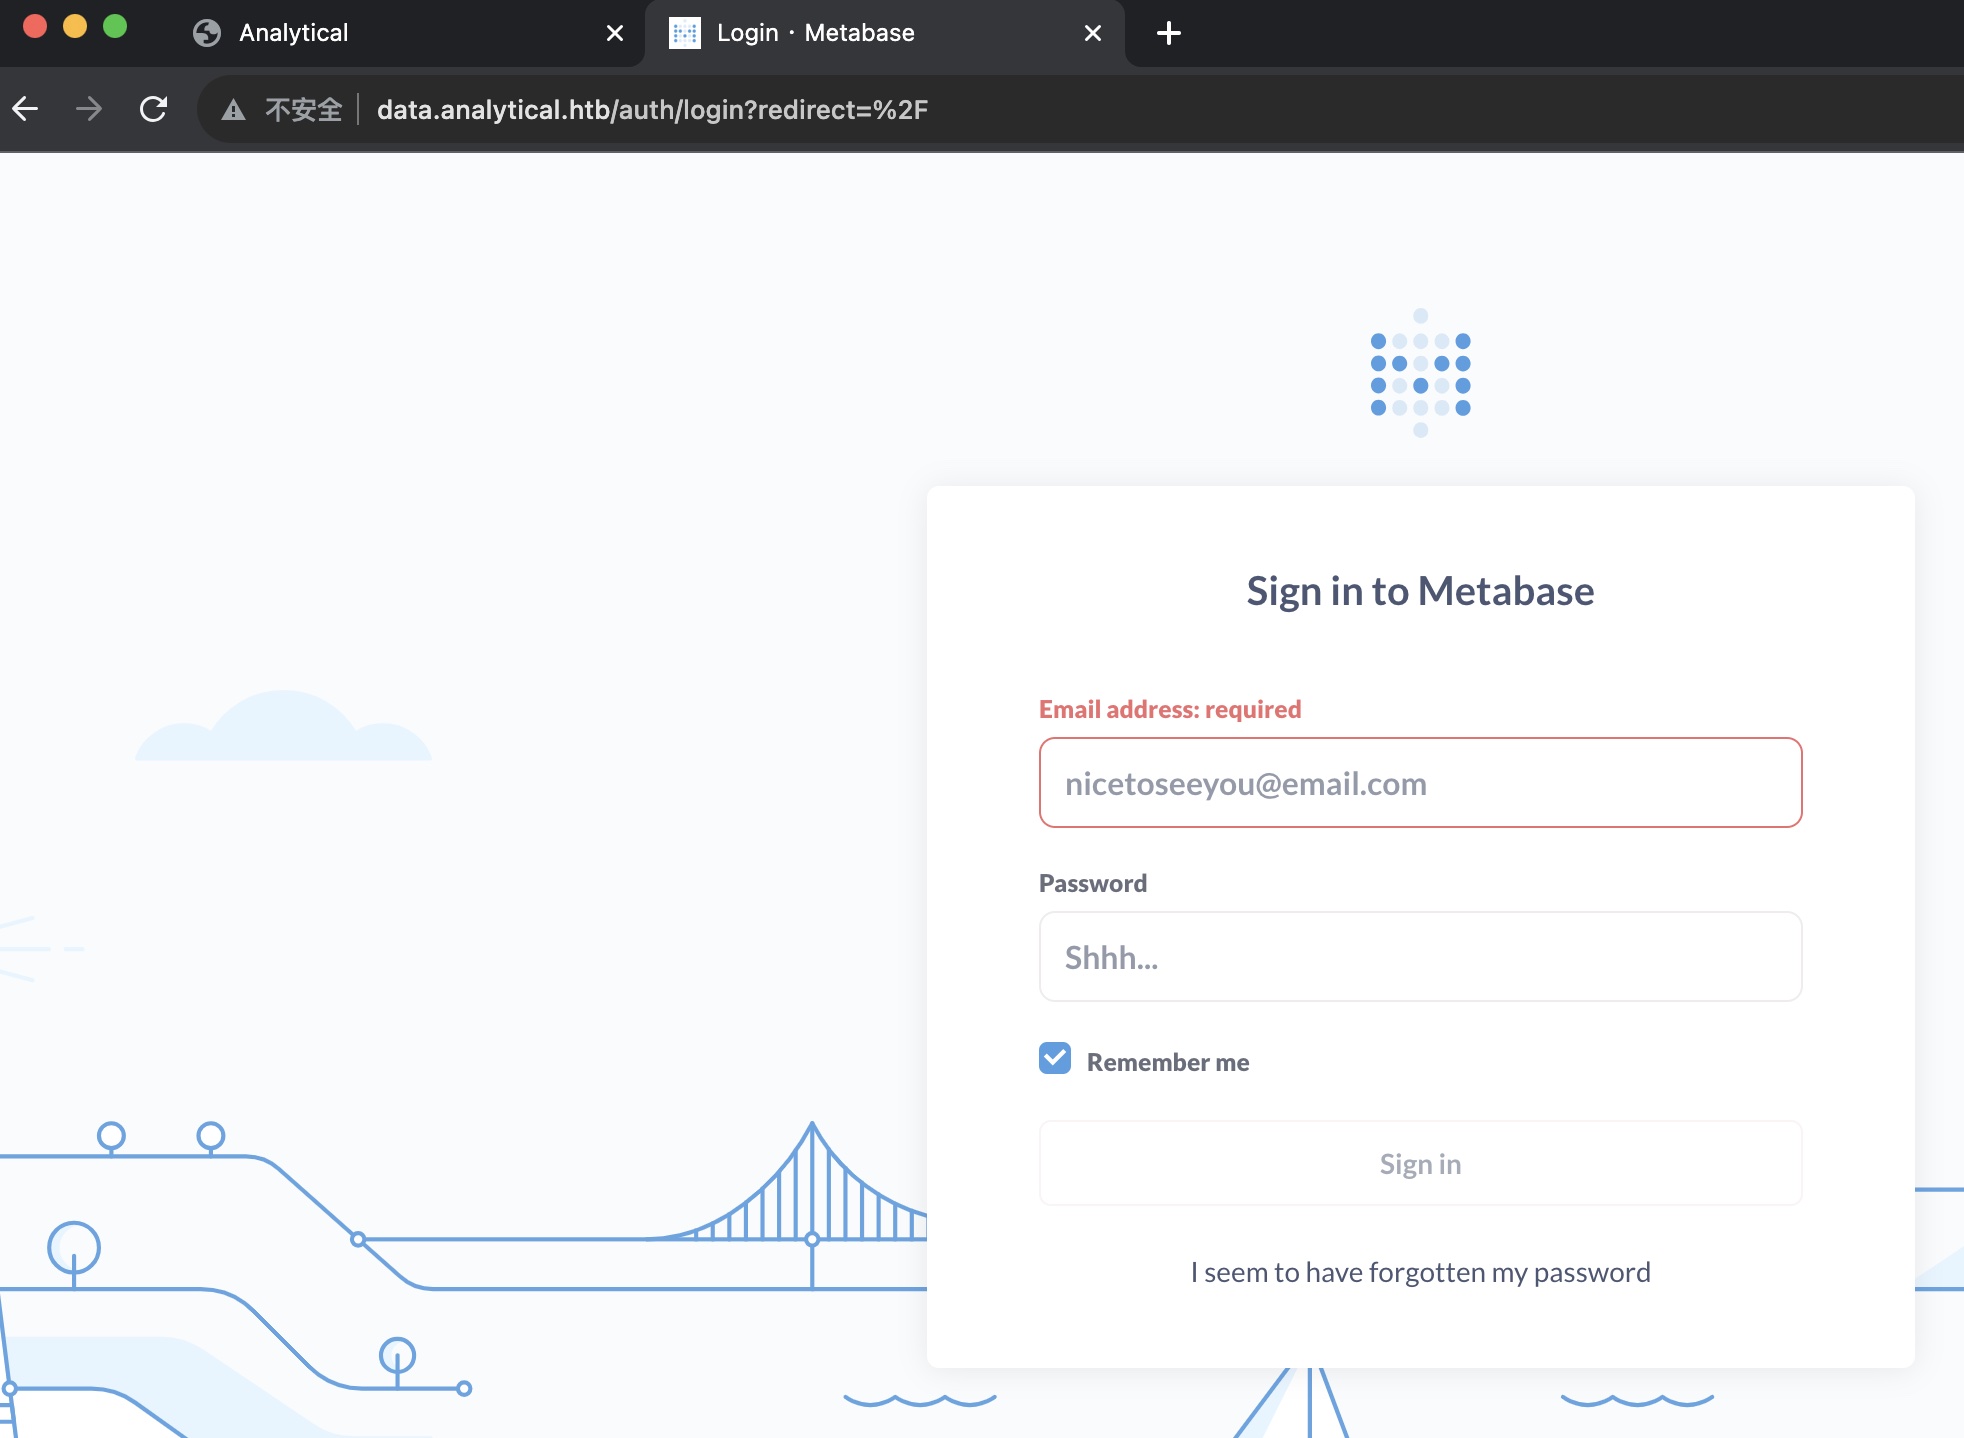Click the browser forward arrow
The height and width of the screenshot is (1438, 1964).
(x=89, y=109)
